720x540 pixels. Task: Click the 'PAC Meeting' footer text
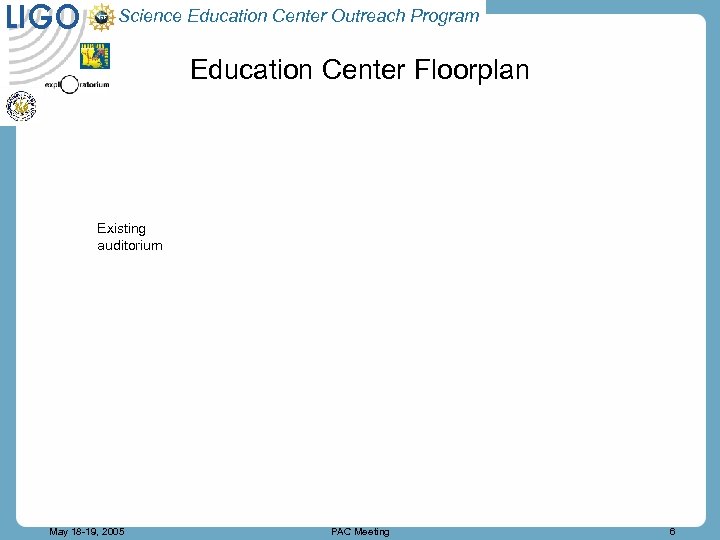360,532
